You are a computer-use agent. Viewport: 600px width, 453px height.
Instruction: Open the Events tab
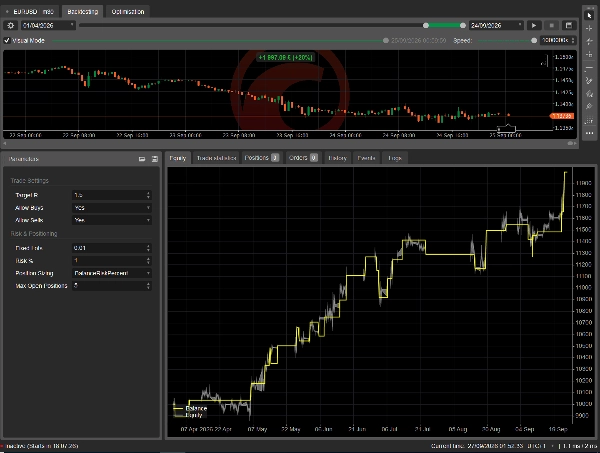[366, 158]
